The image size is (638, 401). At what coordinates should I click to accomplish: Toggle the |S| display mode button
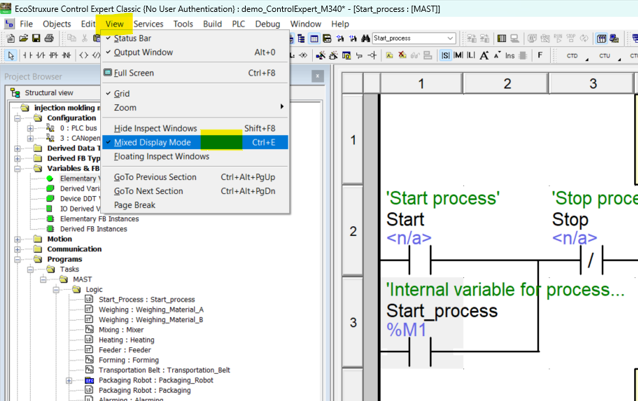tap(446, 55)
